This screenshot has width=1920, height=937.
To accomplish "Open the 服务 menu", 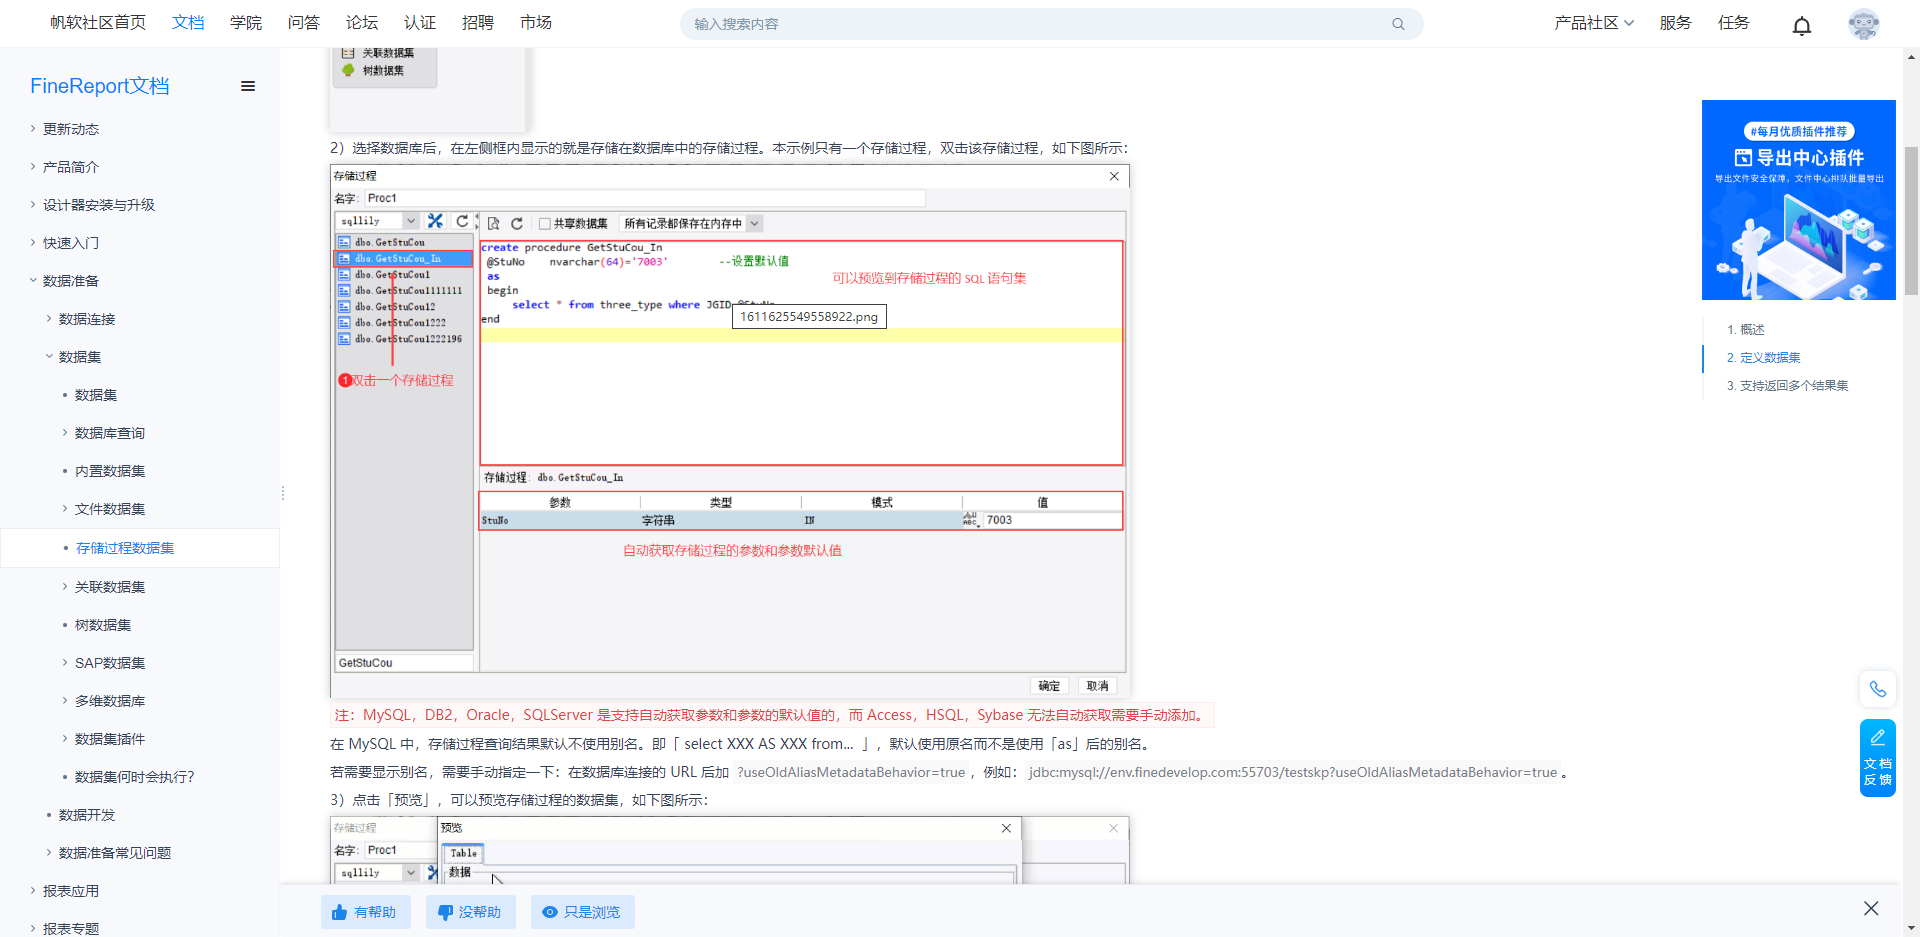I will tap(1676, 23).
